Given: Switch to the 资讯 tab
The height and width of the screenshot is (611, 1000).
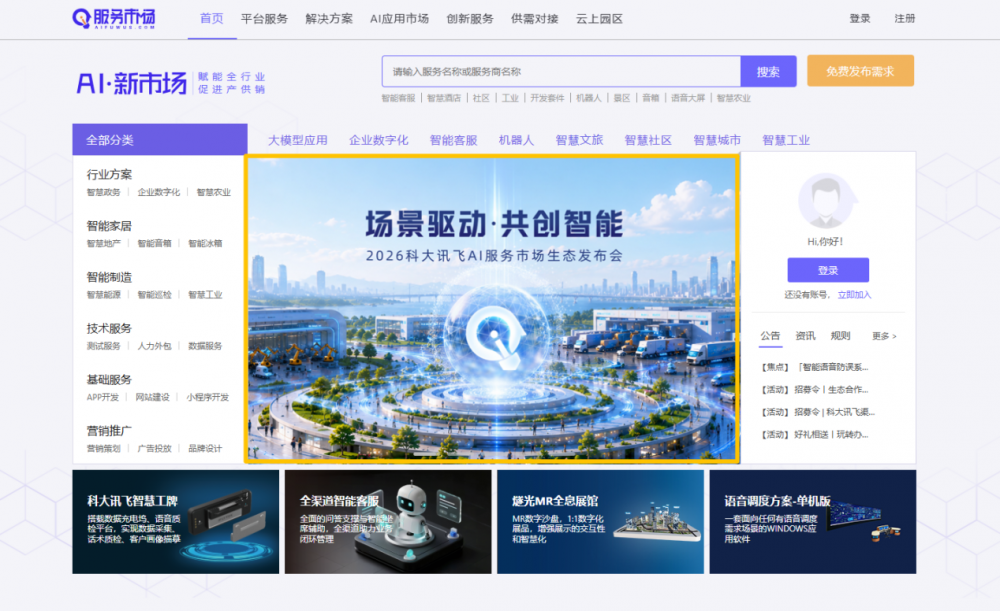Looking at the screenshot, I should pos(805,335).
